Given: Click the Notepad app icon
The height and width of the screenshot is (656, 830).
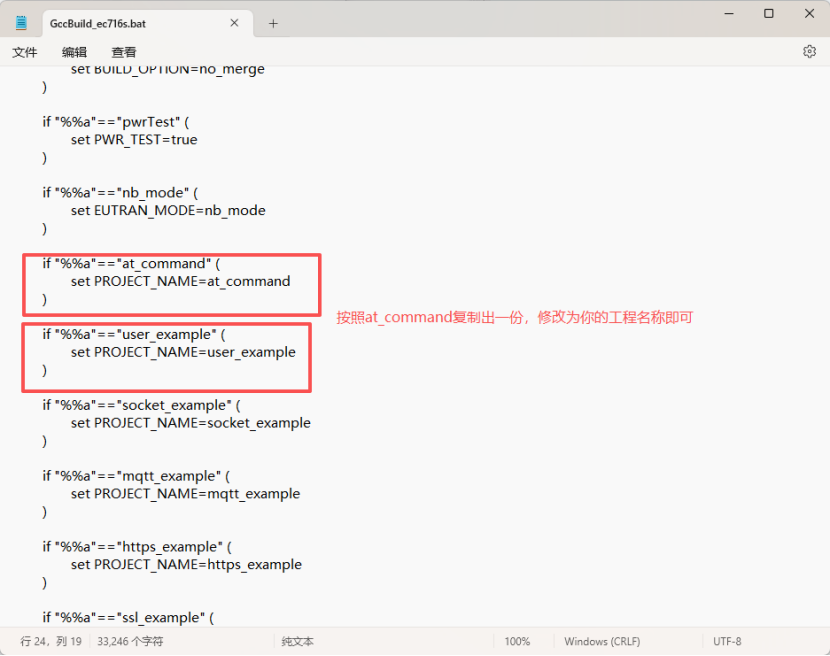Looking at the screenshot, I should click(21, 23).
